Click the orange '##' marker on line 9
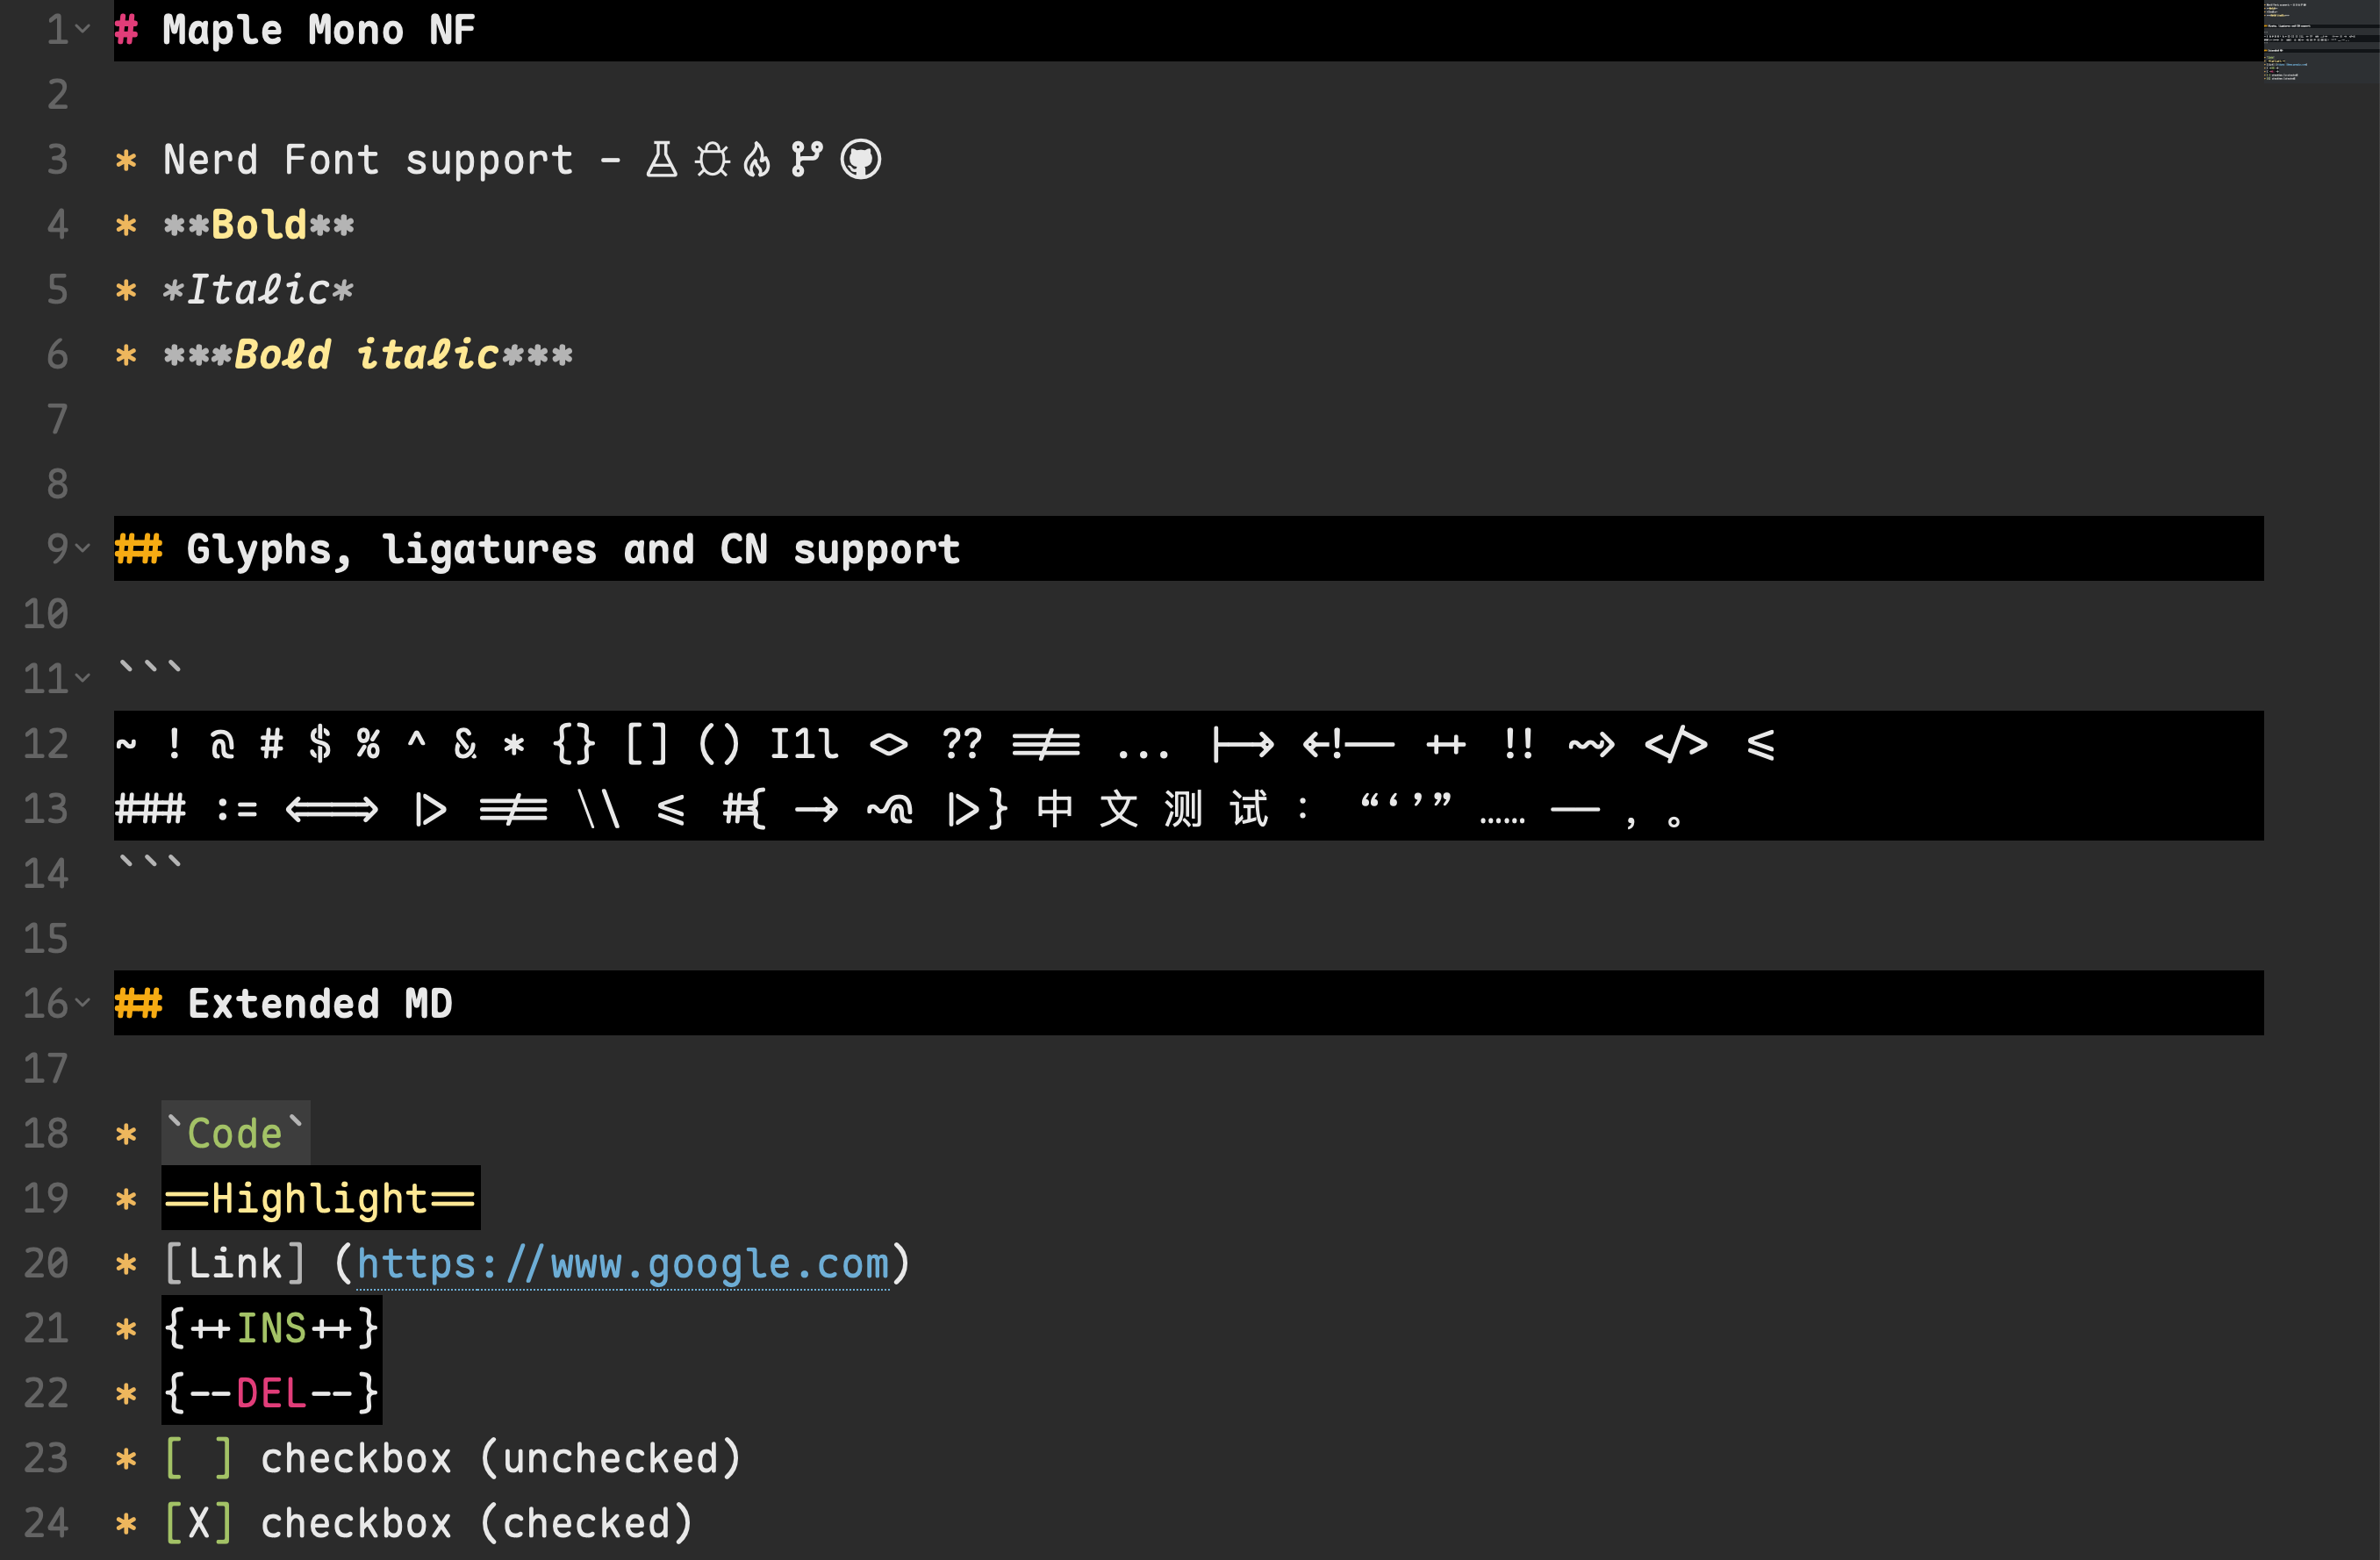The image size is (2380, 1560). tap(138, 549)
